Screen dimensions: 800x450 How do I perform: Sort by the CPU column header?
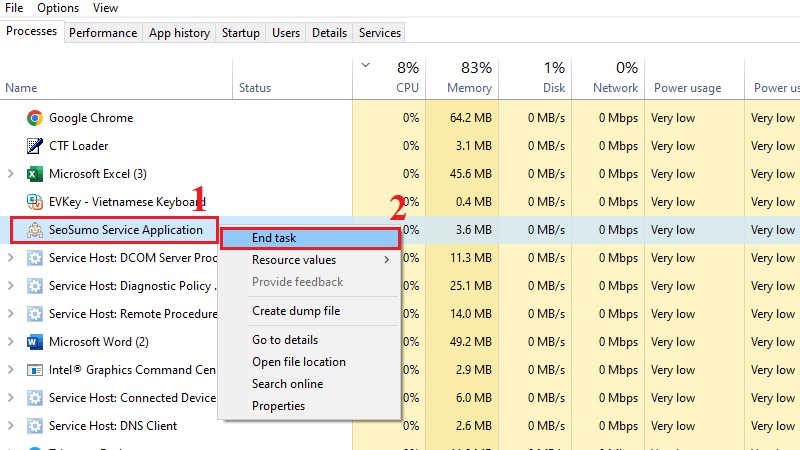[407, 88]
